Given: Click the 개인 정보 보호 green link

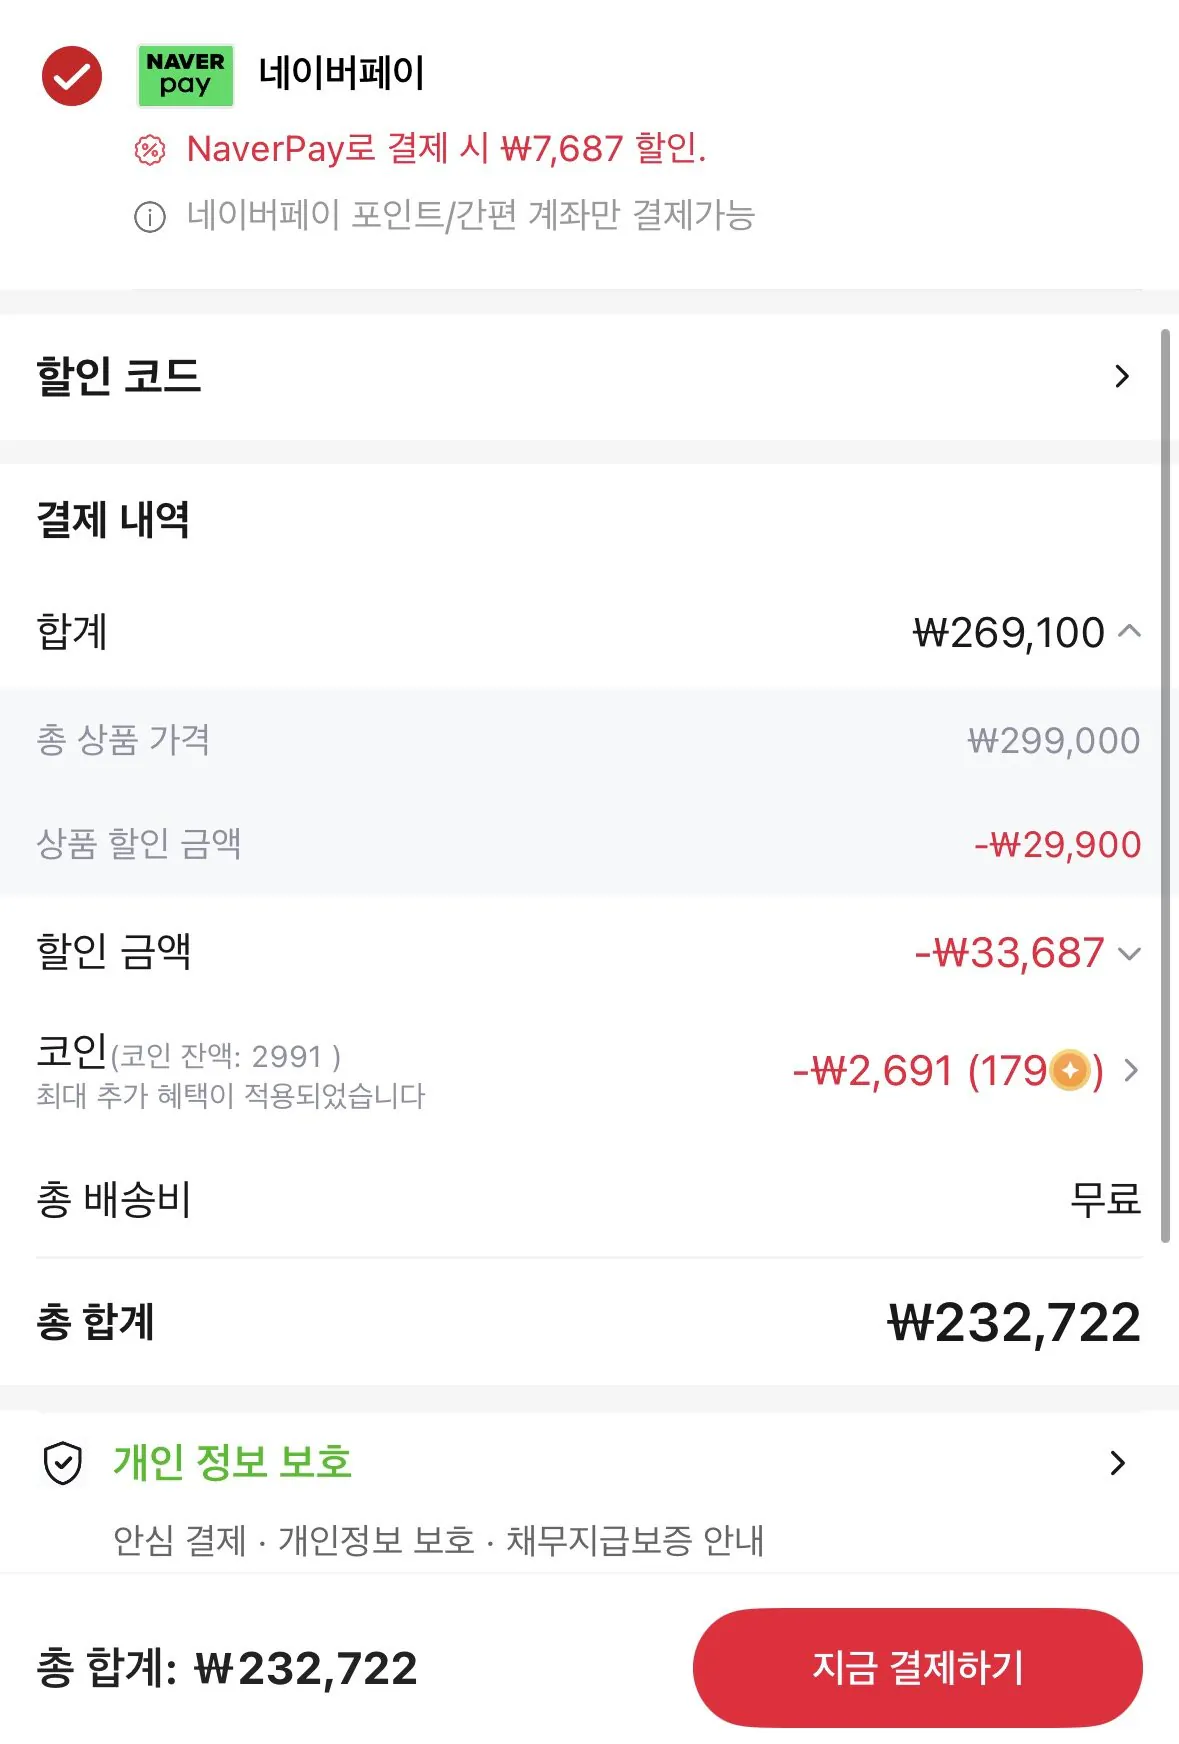Looking at the screenshot, I should [x=232, y=1462].
